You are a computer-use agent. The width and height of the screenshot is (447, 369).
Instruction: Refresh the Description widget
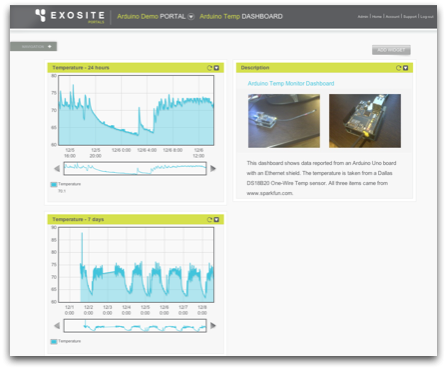click(398, 68)
